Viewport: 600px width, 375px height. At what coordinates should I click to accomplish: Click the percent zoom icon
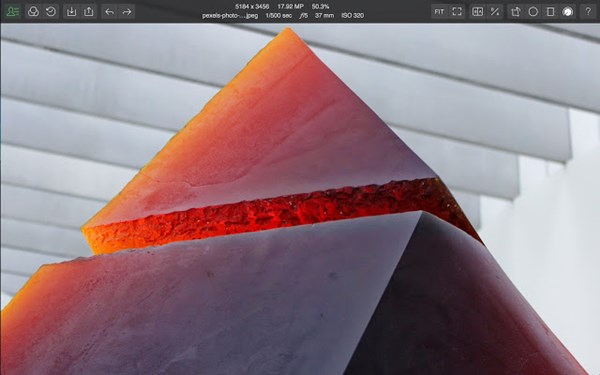[495, 11]
